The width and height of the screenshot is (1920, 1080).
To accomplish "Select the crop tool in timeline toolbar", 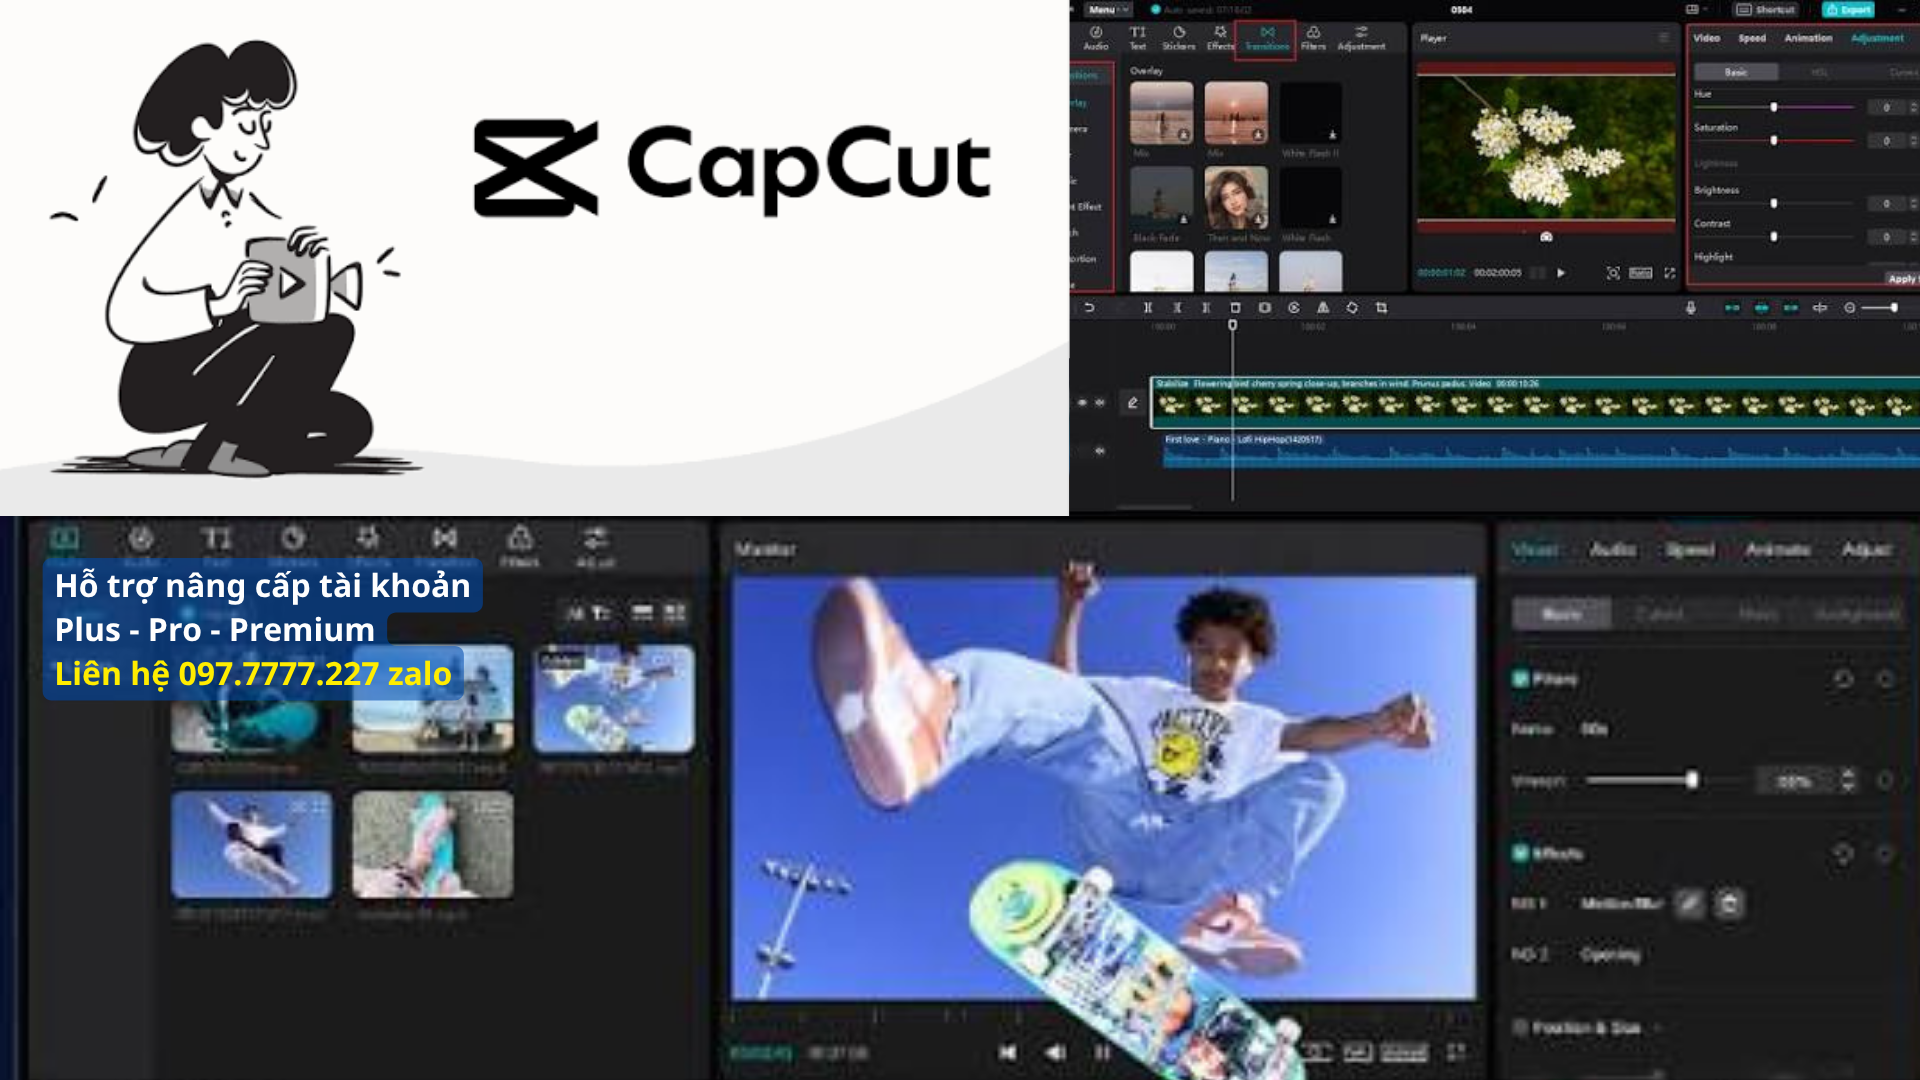I will point(1381,308).
